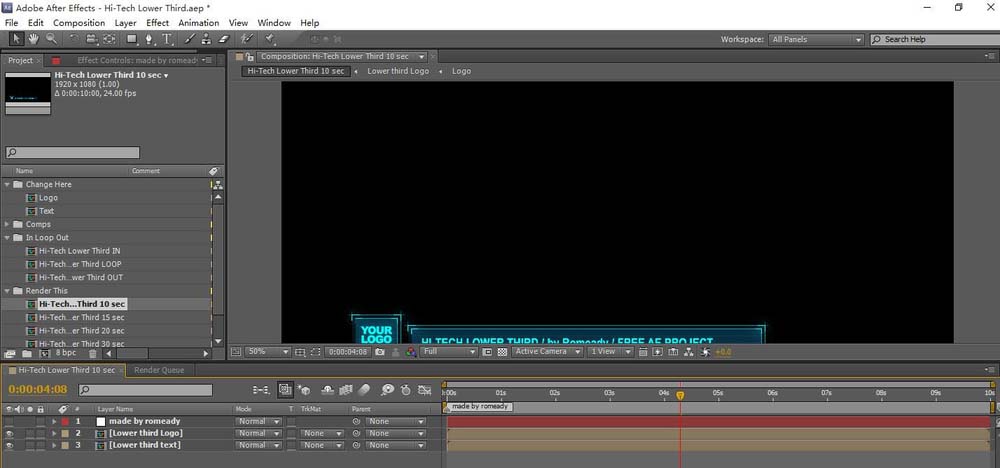Open the Active Camera dropdown
The height and width of the screenshot is (468, 1000).
(547, 351)
